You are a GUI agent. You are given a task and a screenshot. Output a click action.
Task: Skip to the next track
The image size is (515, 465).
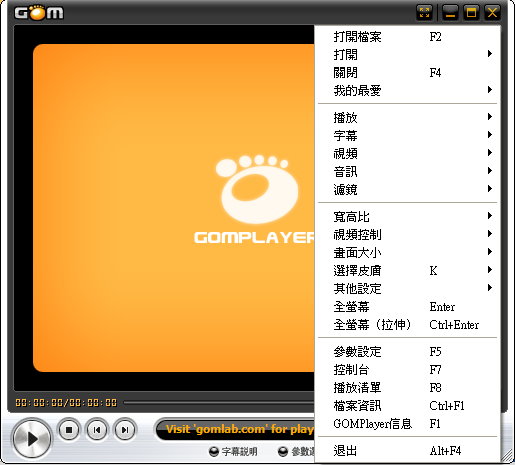125,430
